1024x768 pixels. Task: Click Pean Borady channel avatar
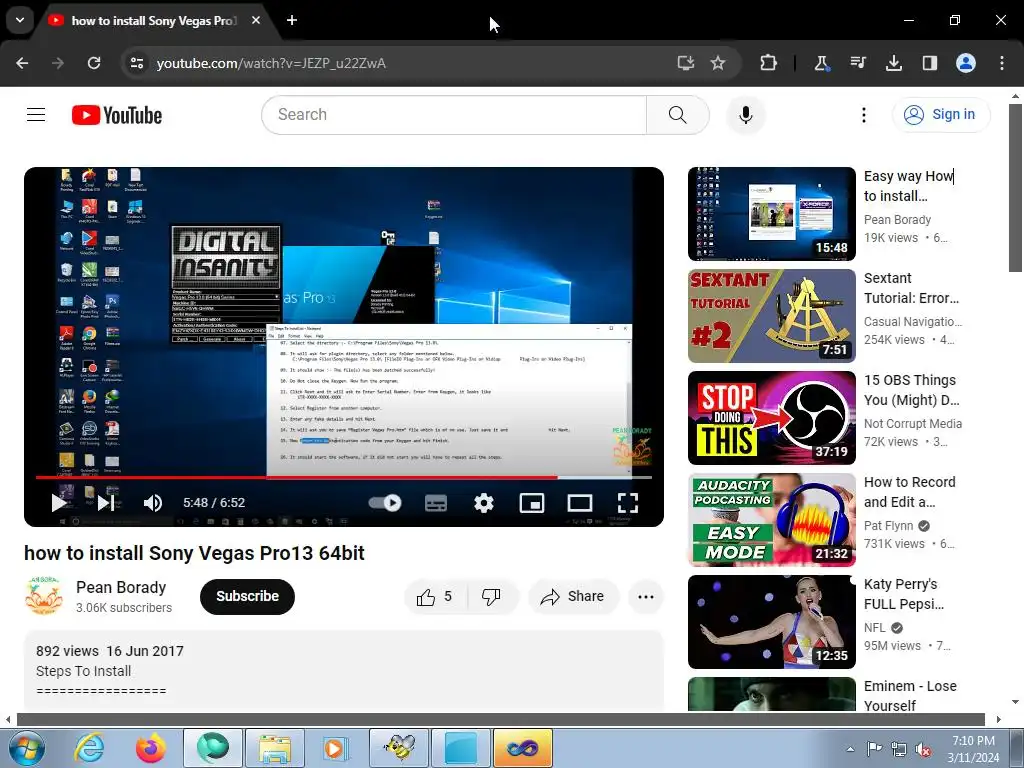pos(44,596)
